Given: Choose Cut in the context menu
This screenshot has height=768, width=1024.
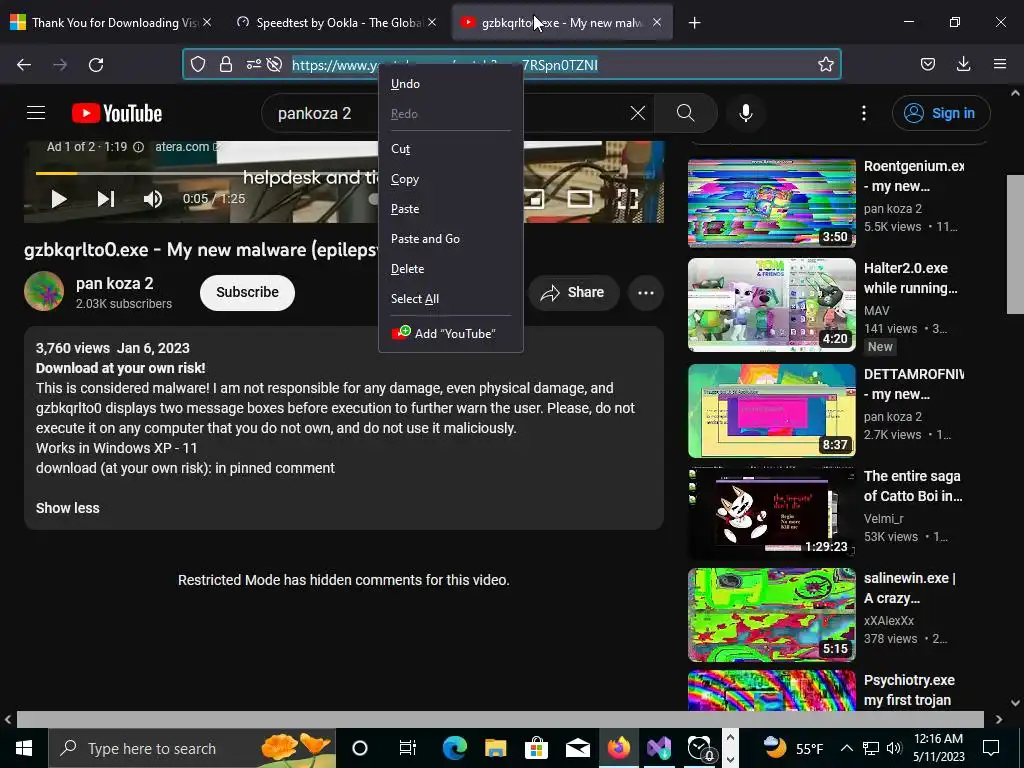Looking at the screenshot, I should 451,149.
